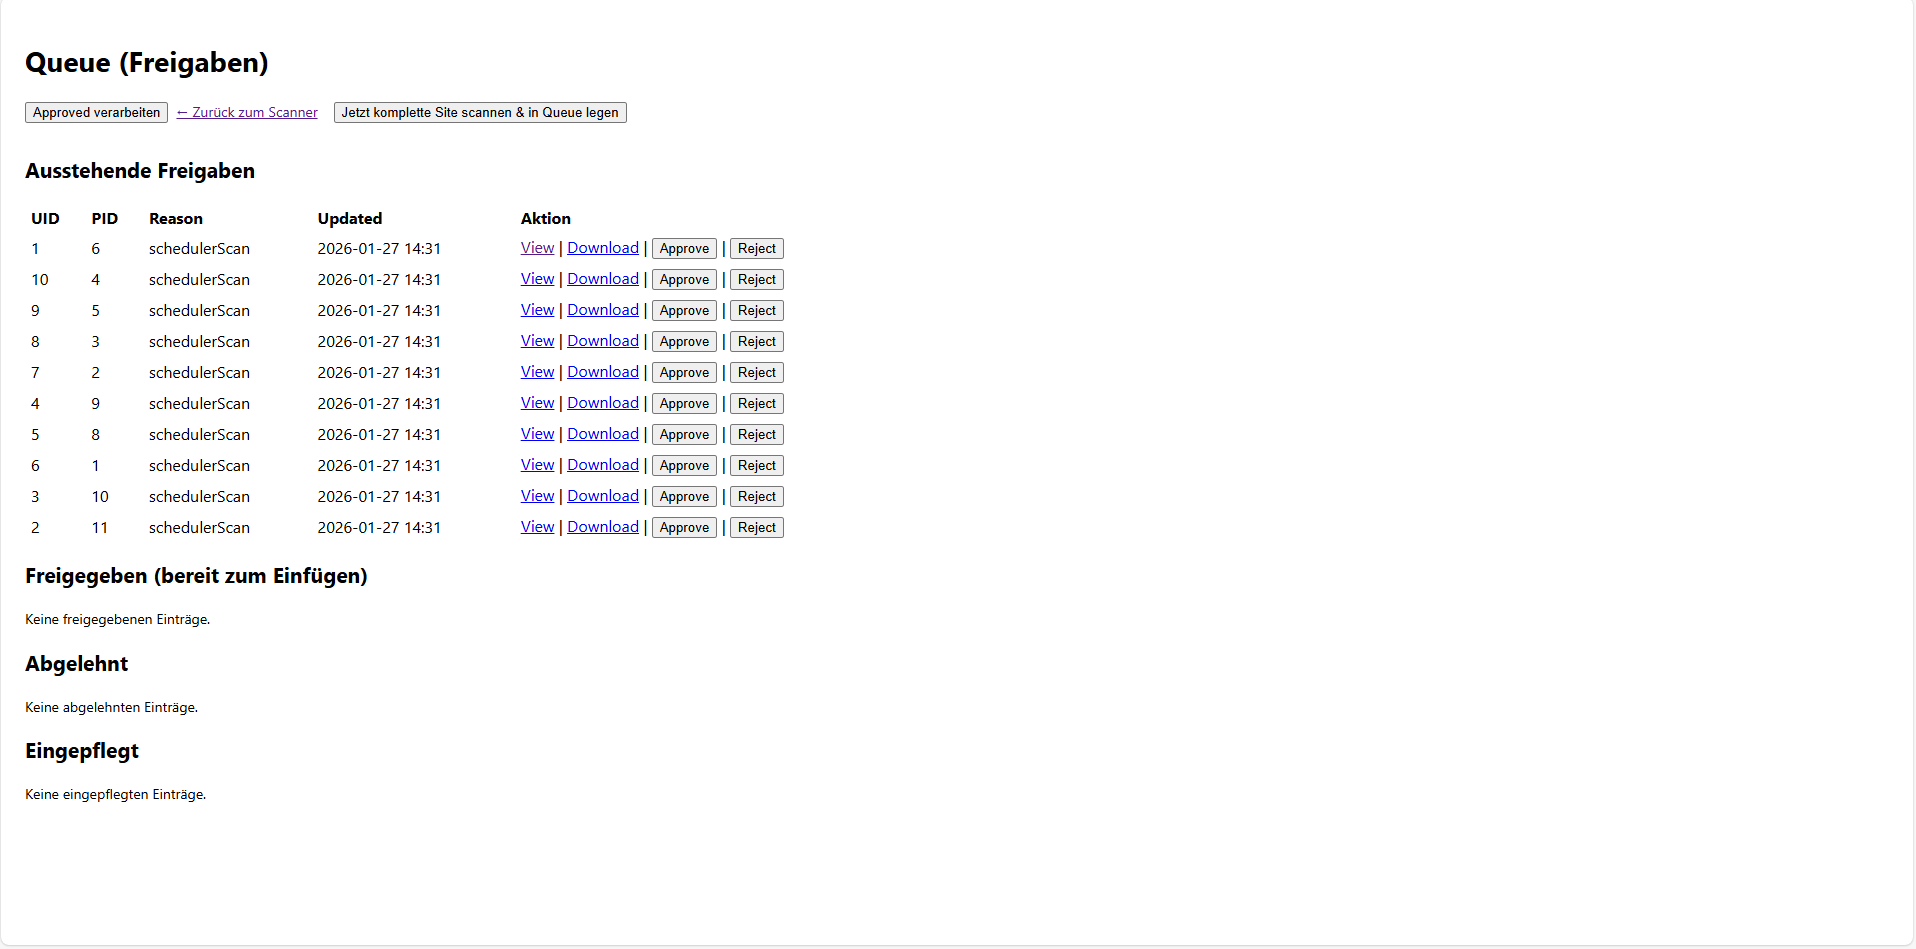Approve the entry with UID 10
Viewport: 1916px width, 949px height.
[683, 279]
